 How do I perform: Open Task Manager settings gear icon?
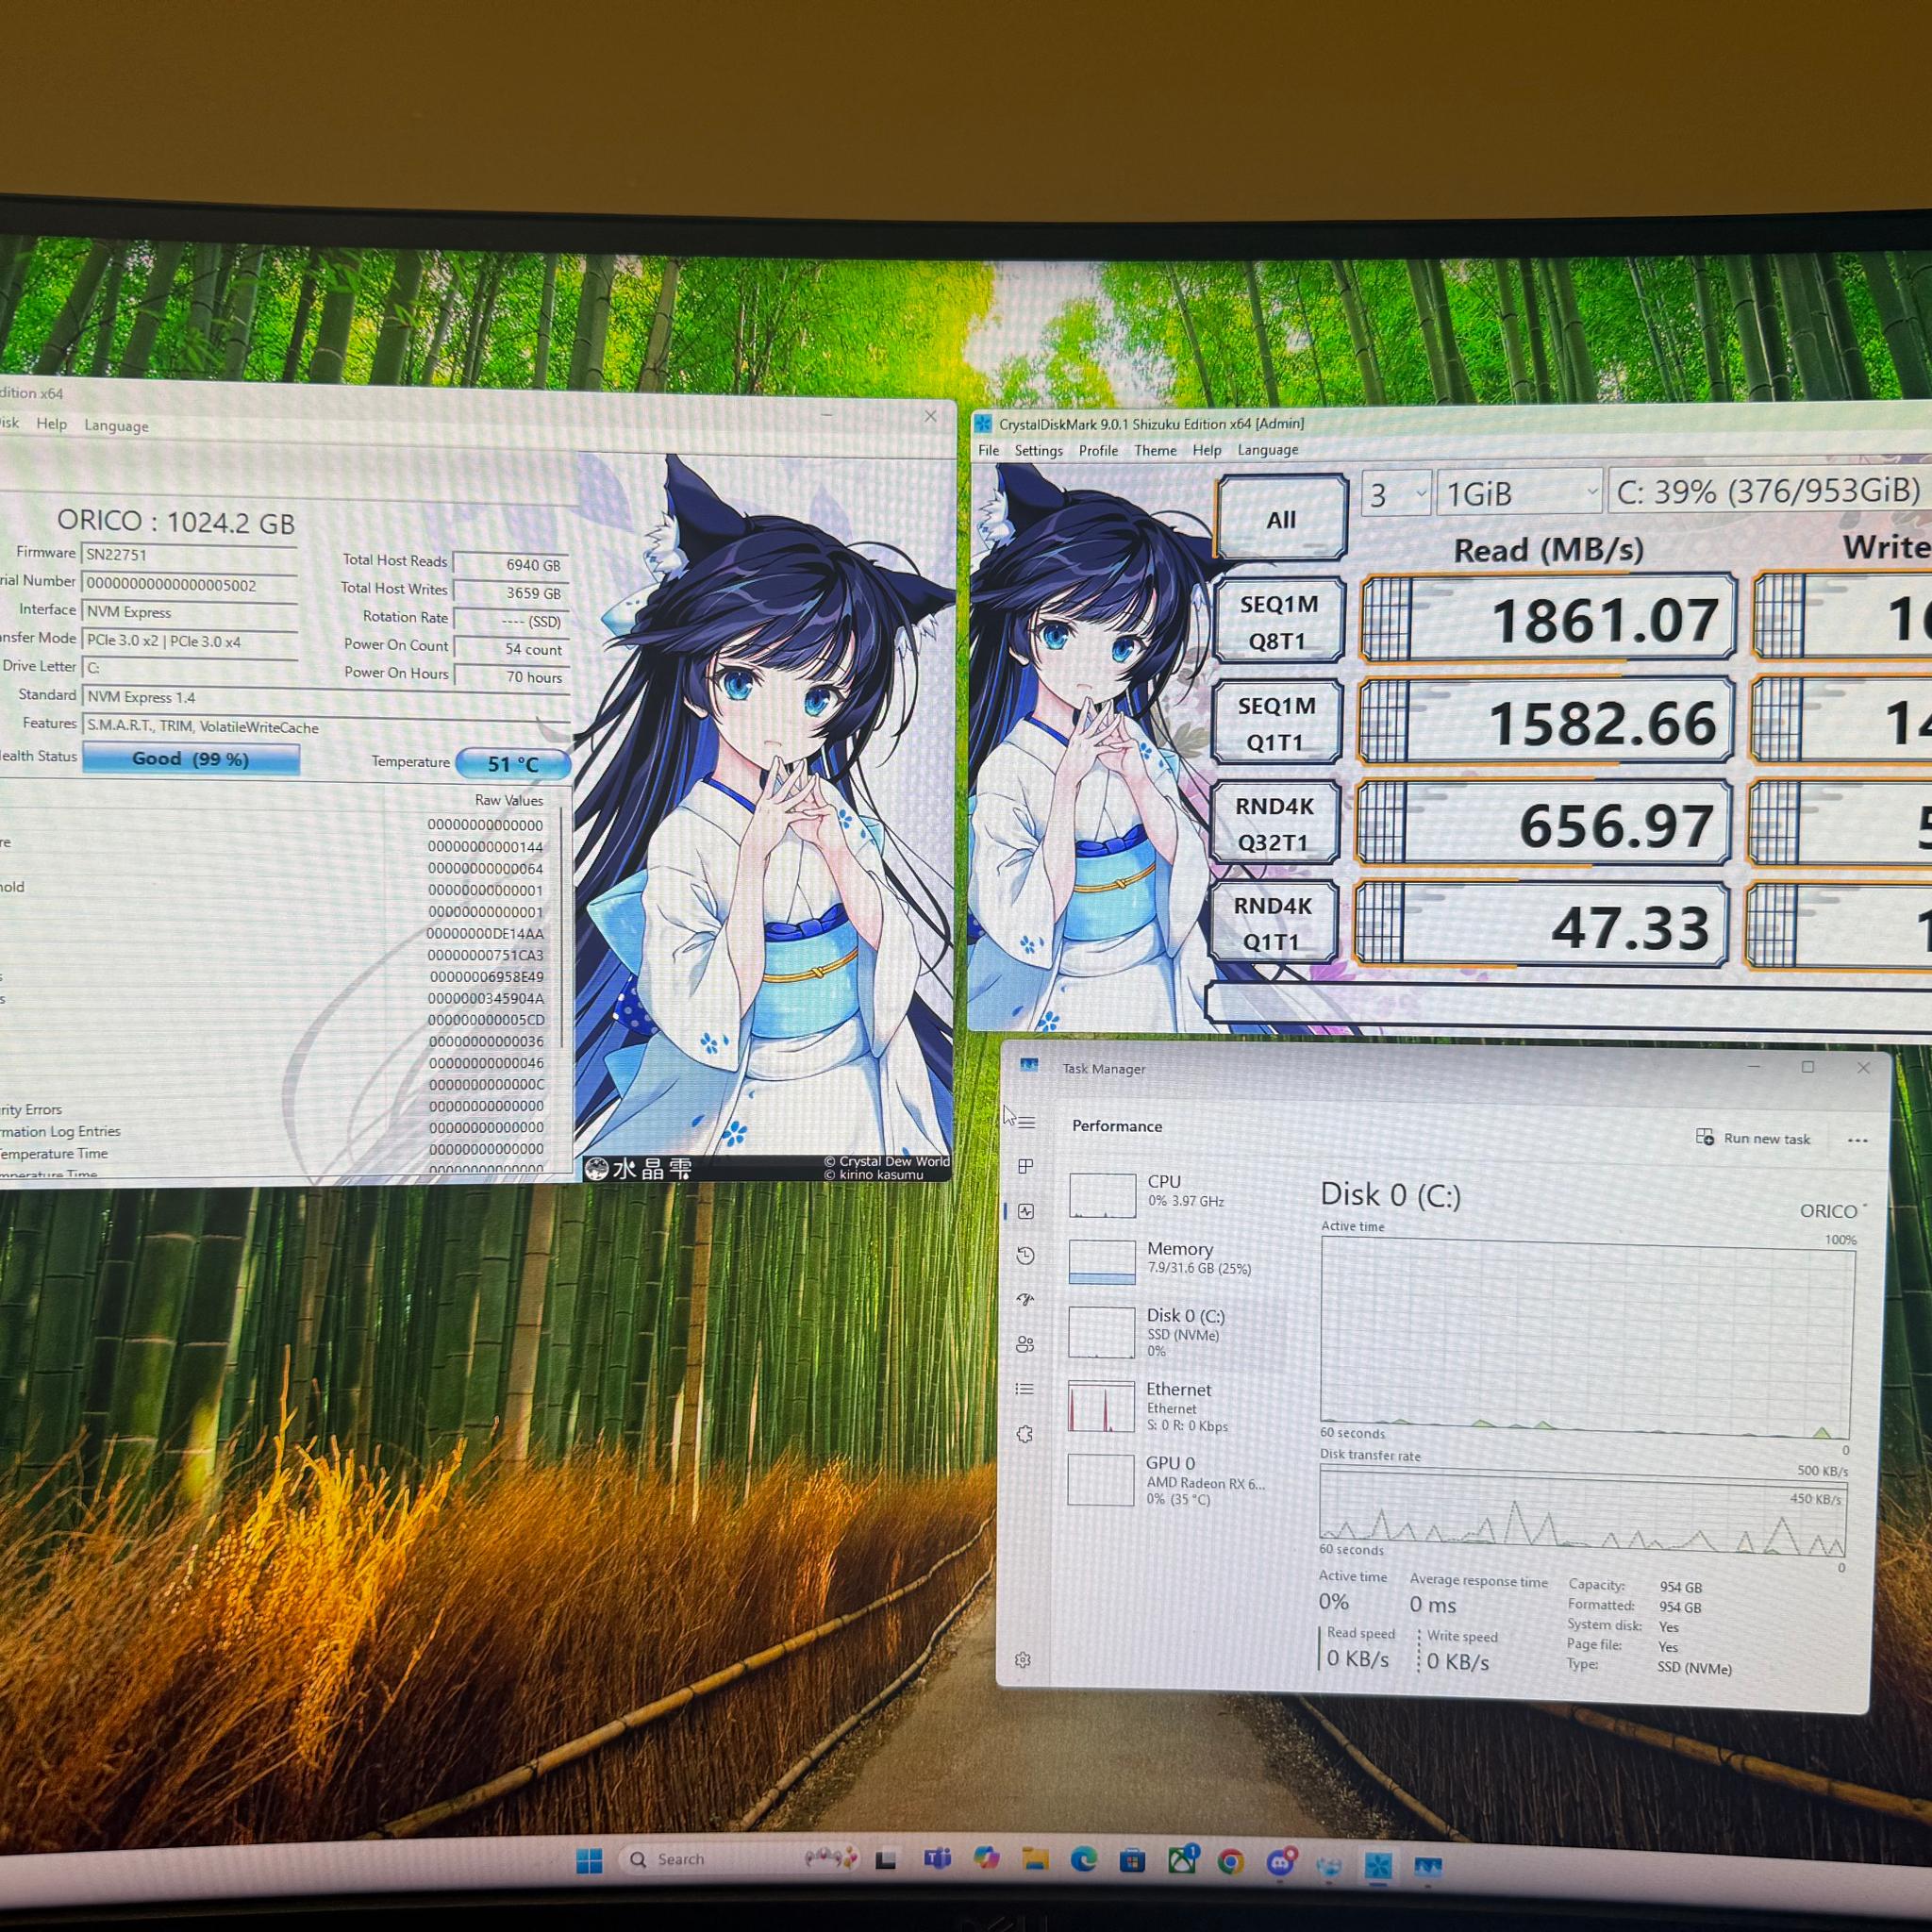(x=1023, y=1660)
